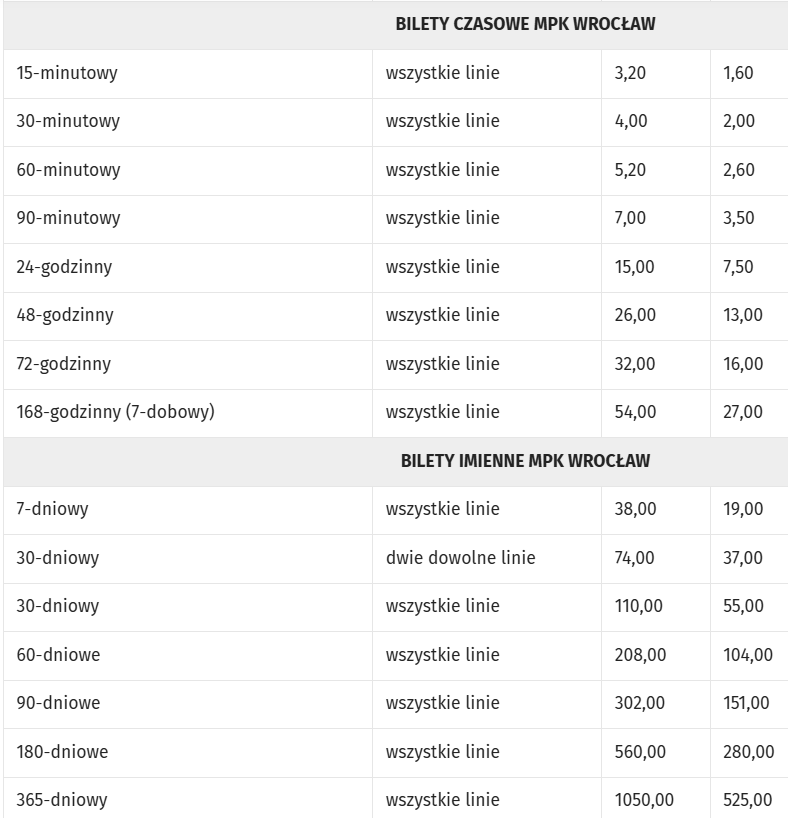This screenshot has width=788, height=818.
Task: Select the "180-dniowe" ticket label
Action: click(62, 752)
